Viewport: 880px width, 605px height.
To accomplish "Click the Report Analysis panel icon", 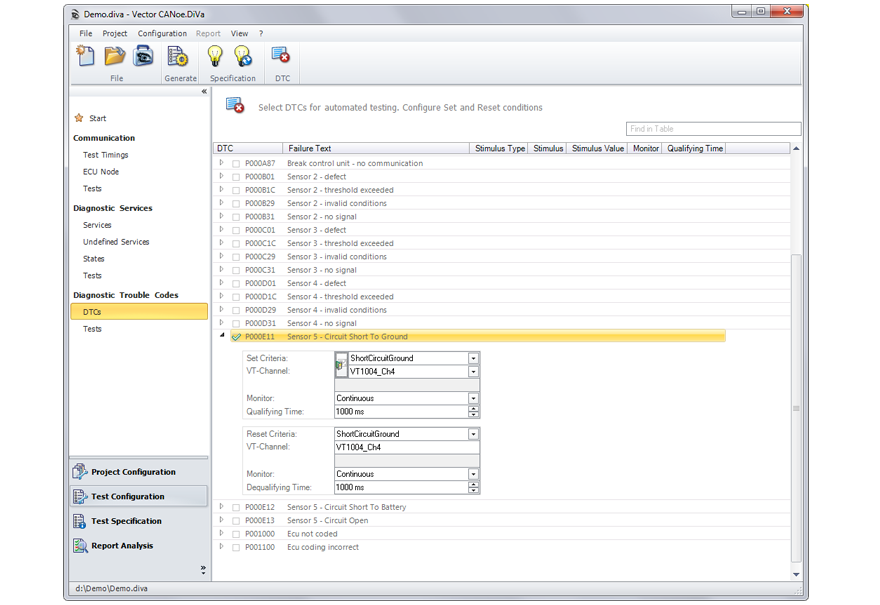I will tap(80, 546).
